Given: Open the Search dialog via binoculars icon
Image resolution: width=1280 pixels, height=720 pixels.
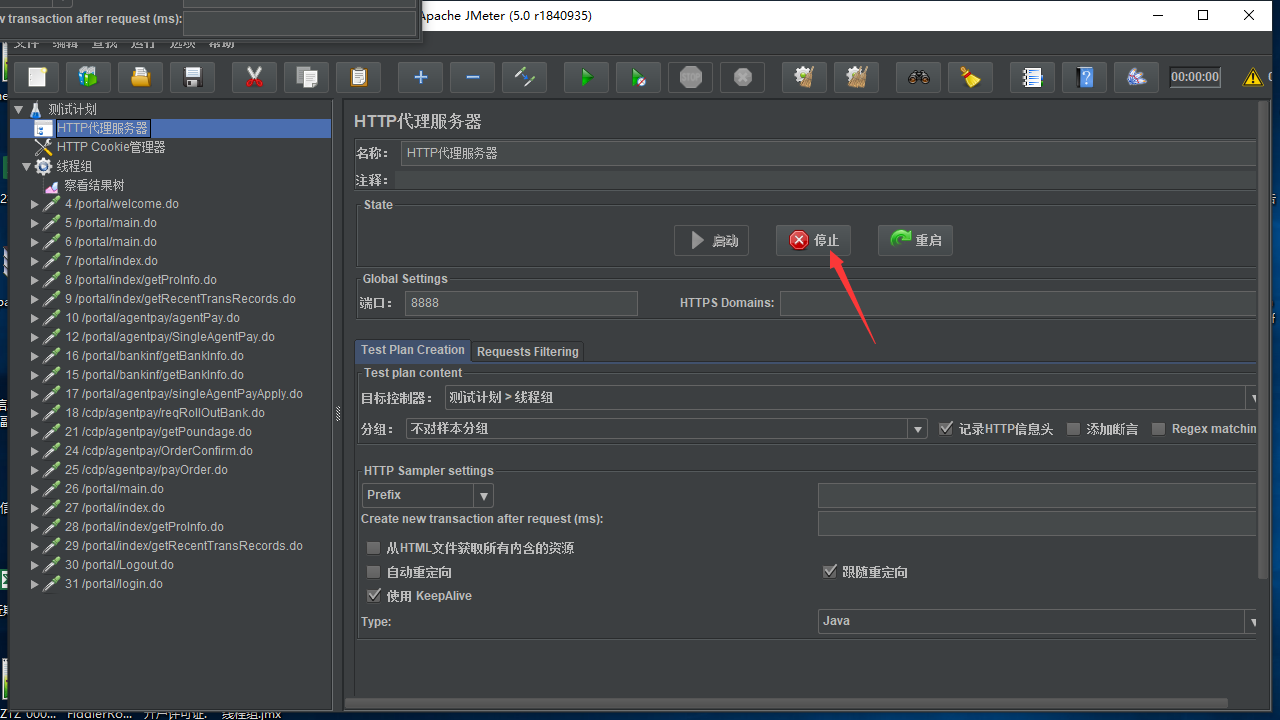Looking at the screenshot, I should coord(917,77).
